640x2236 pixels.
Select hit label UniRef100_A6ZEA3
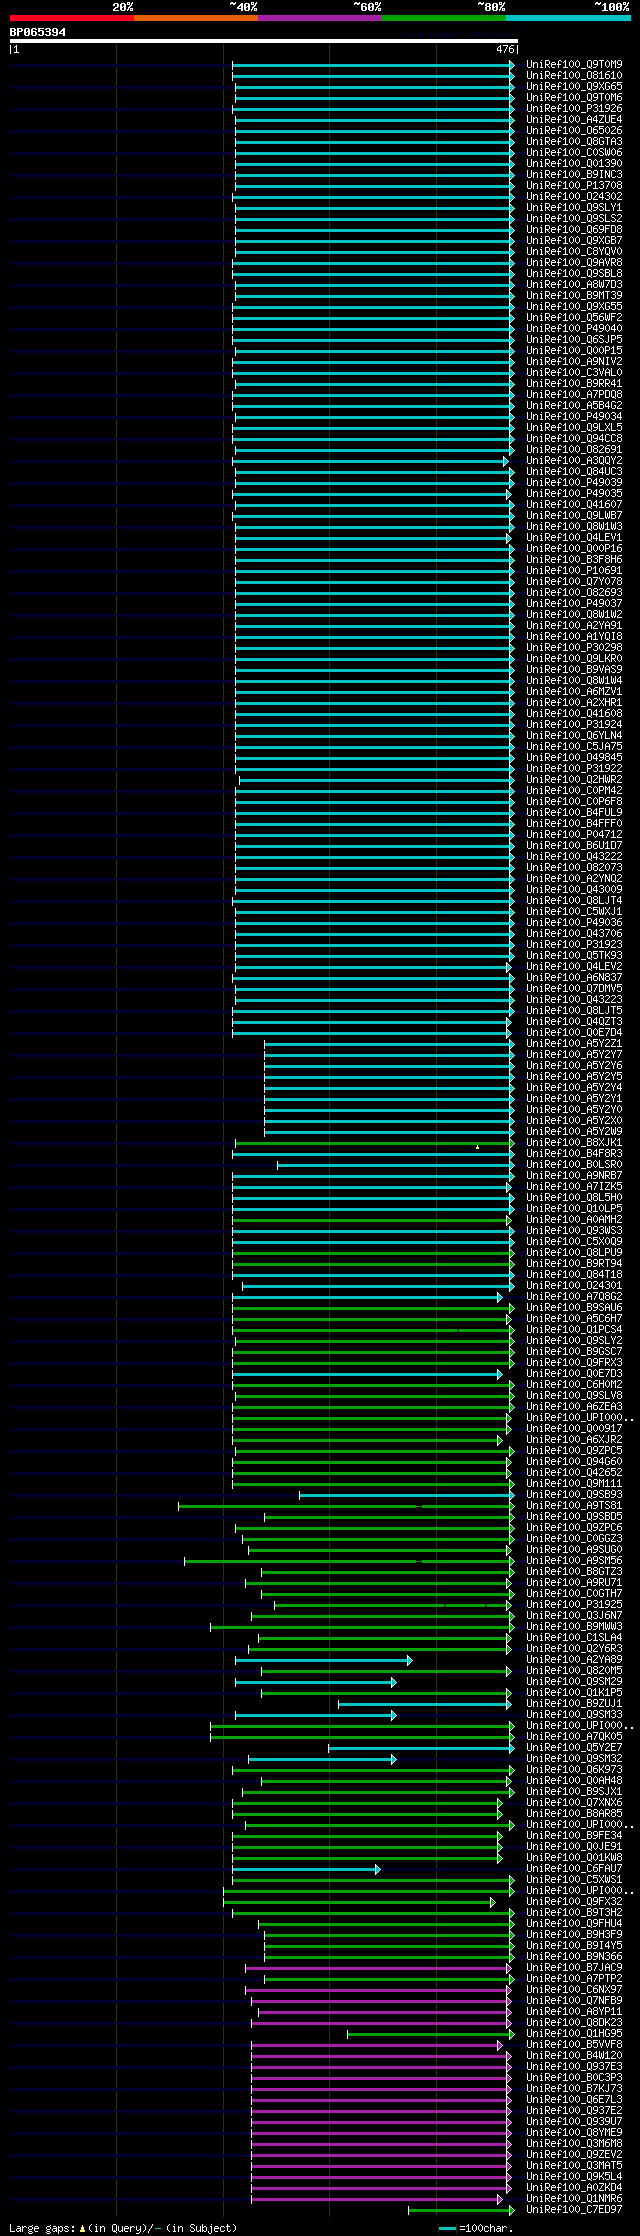[574, 1406]
